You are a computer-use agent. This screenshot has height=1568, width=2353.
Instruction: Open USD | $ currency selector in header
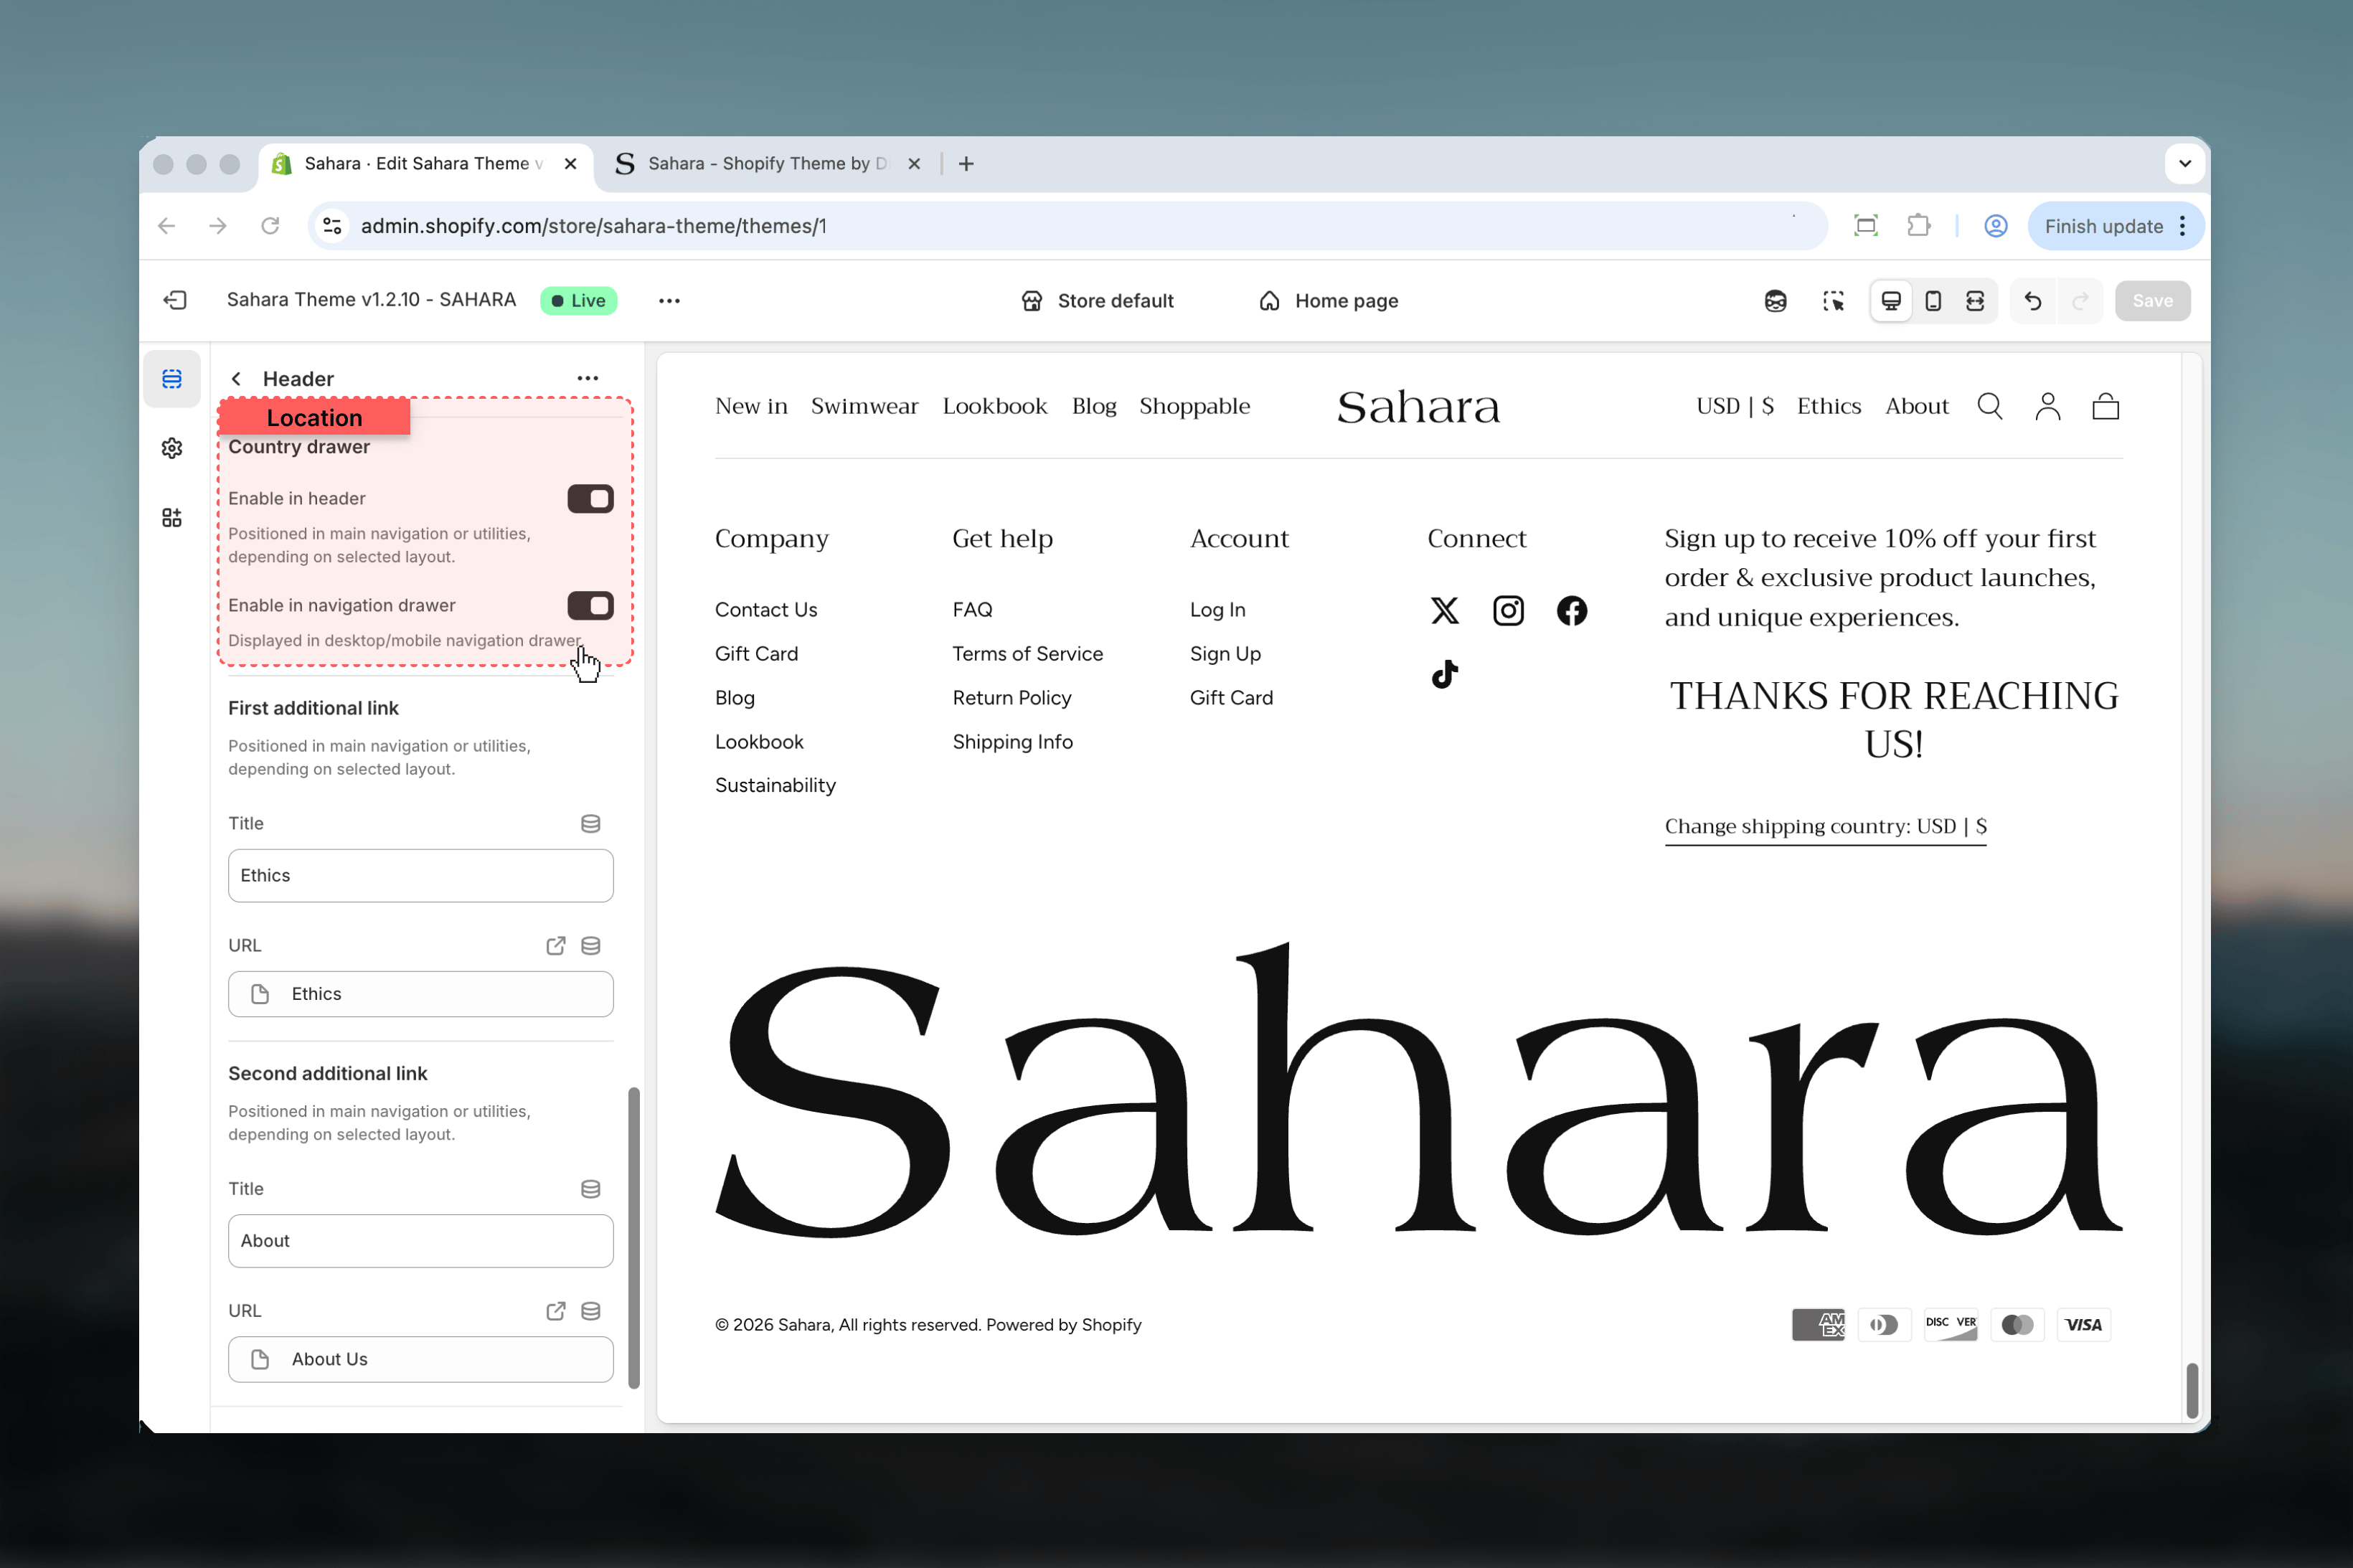tap(1734, 406)
